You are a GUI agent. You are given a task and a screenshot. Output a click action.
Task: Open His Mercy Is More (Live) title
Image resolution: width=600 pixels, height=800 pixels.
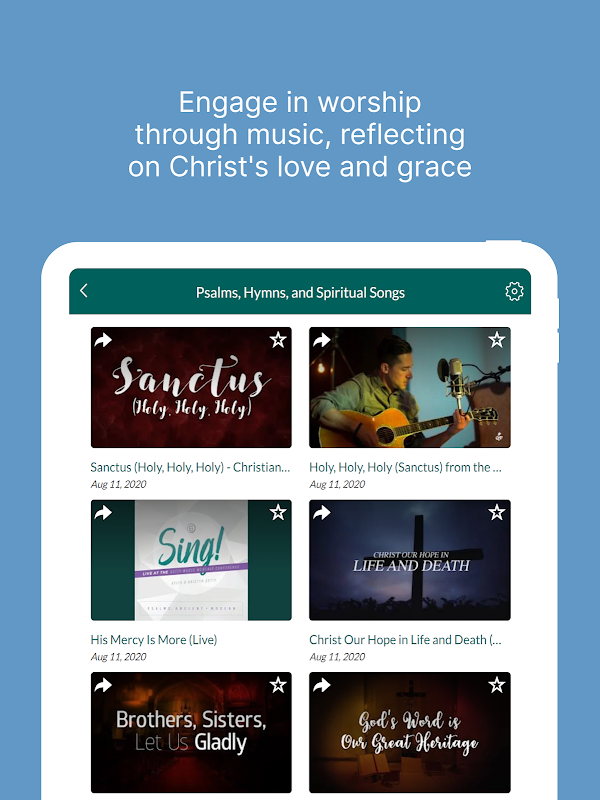tap(154, 640)
